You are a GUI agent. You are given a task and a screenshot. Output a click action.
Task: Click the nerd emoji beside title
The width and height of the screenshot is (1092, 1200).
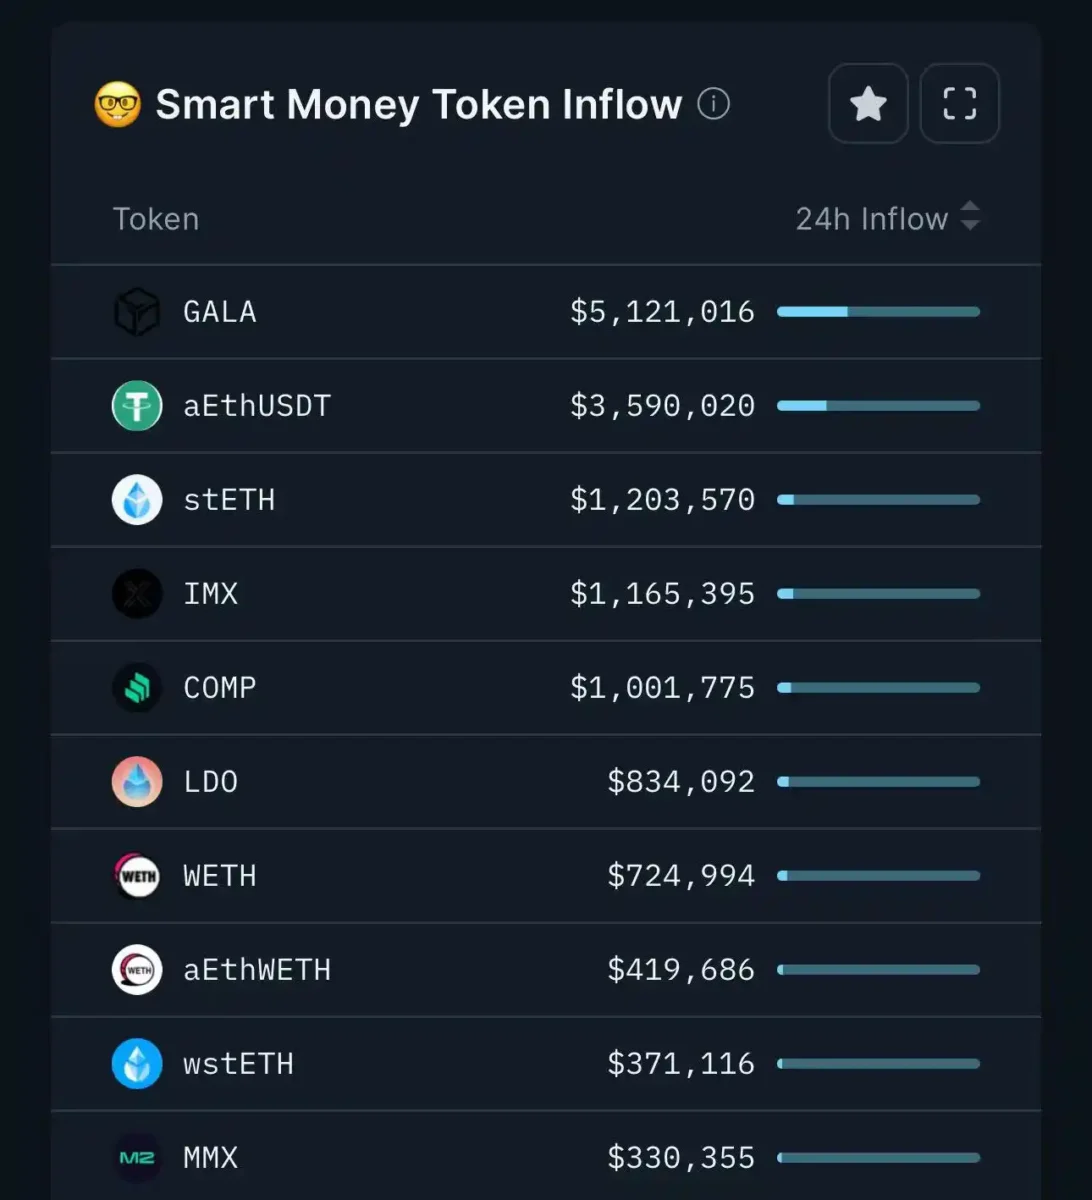[x=118, y=104]
